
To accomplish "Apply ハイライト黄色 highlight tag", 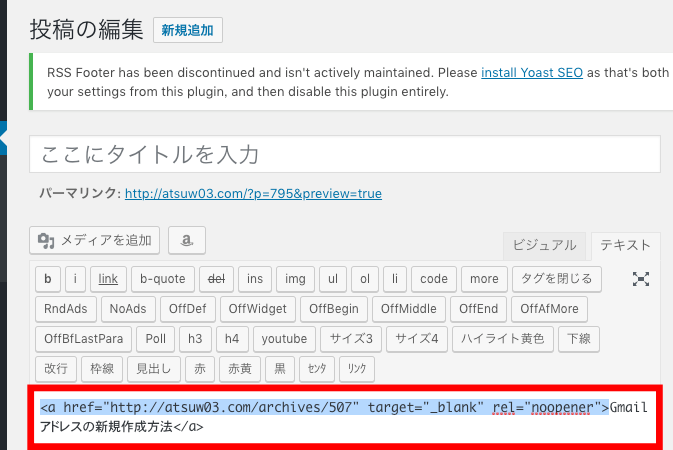I will pyautogui.click(x=503, y=339).
